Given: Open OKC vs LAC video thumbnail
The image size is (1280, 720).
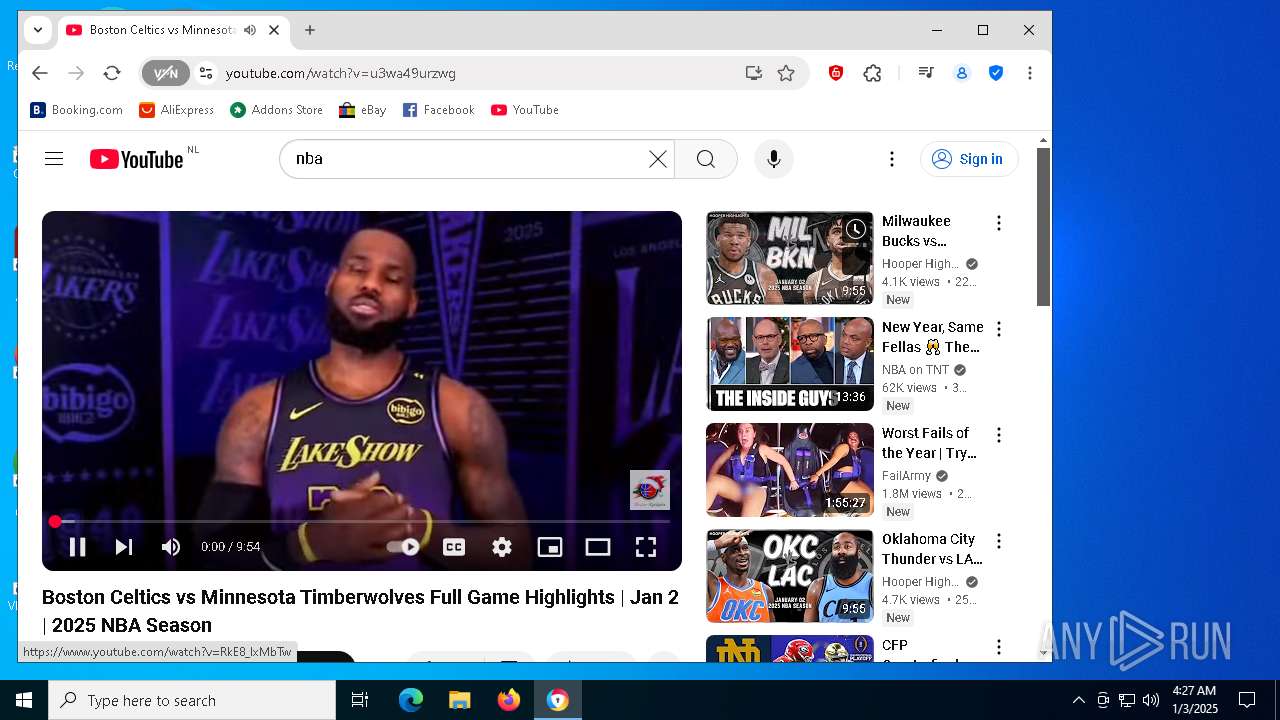Looking at the screenshot, I should pos(790,576).
